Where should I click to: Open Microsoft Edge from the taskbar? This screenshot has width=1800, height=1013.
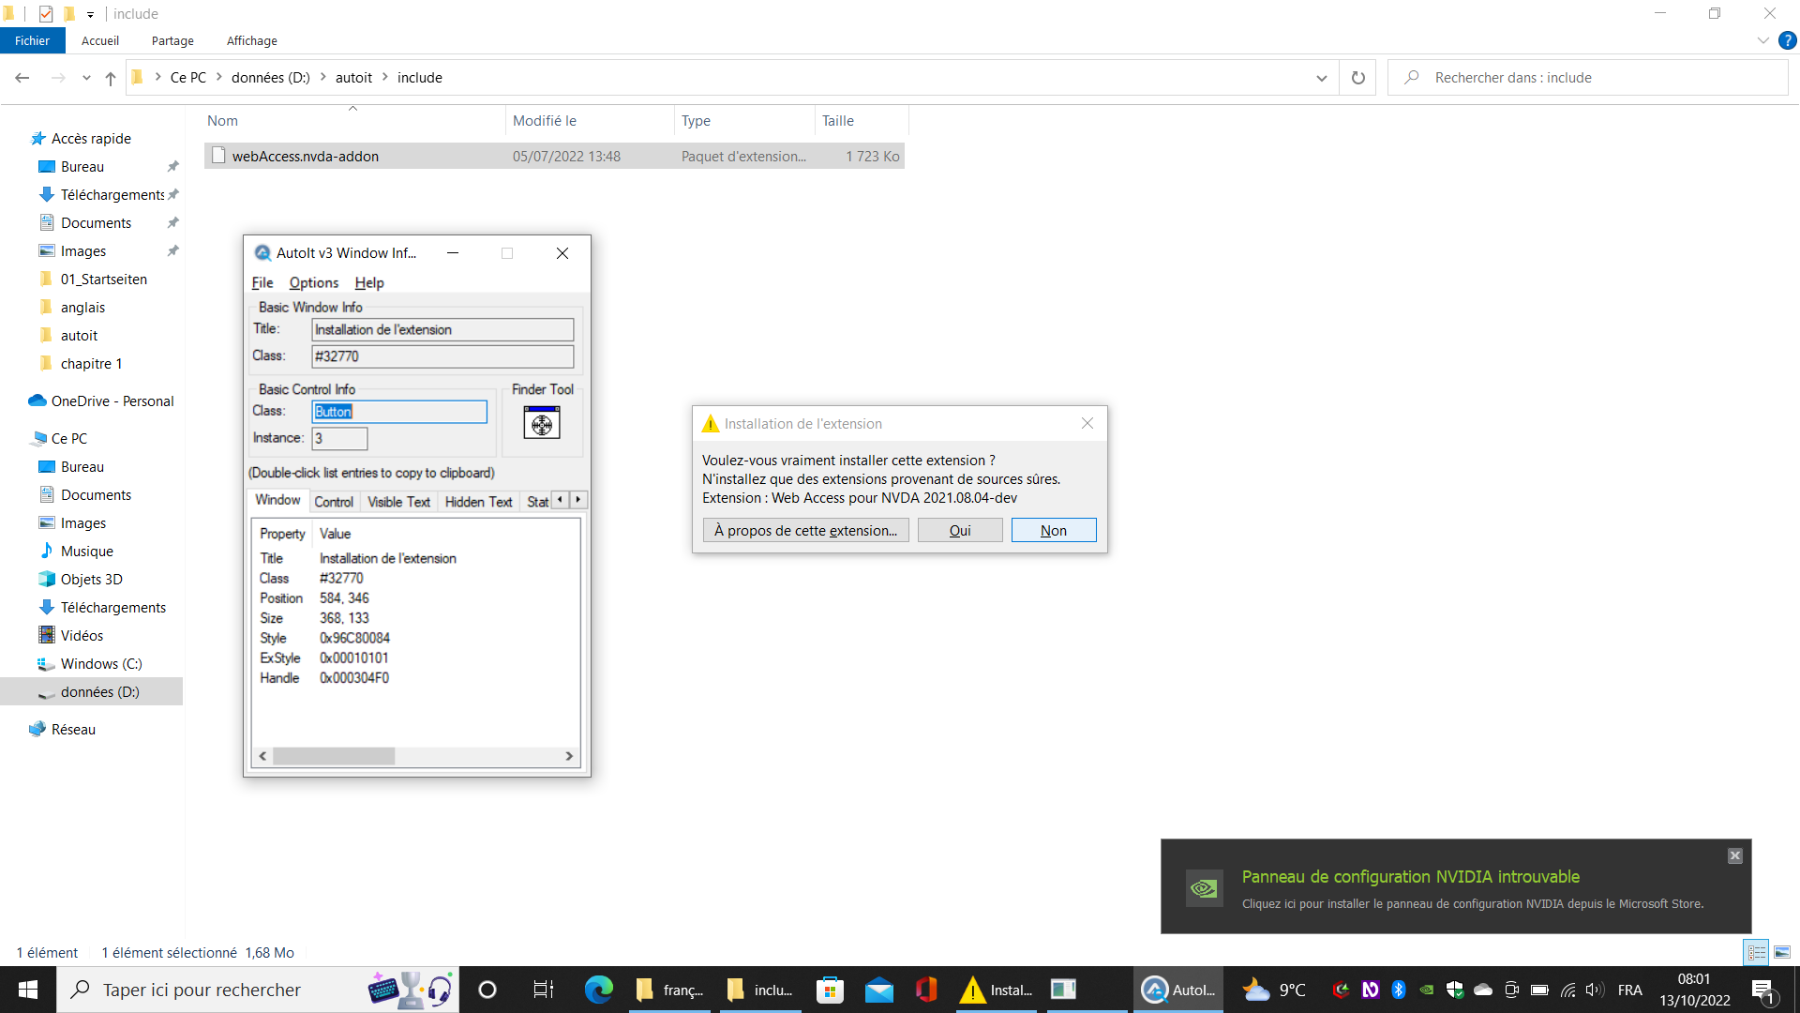(x=598, y=990)
